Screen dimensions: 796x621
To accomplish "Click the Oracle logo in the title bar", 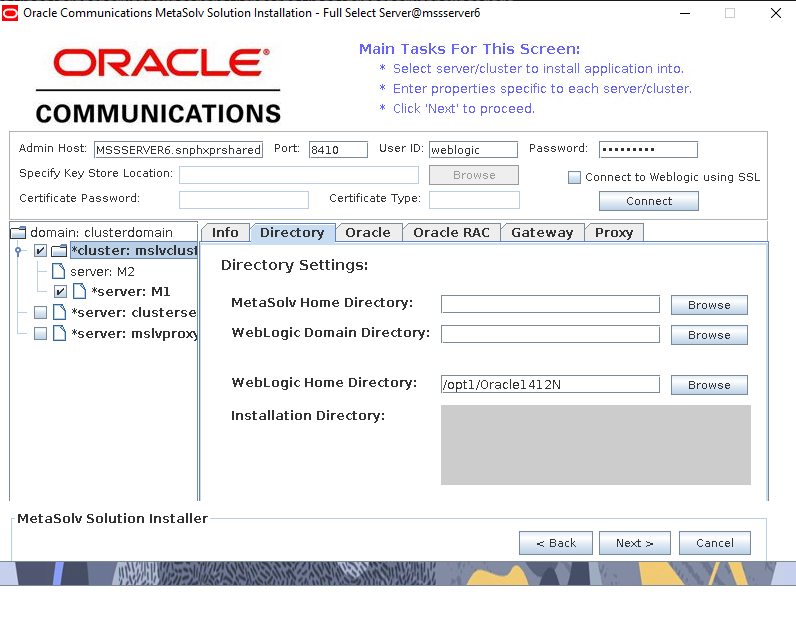I will 10,13.
